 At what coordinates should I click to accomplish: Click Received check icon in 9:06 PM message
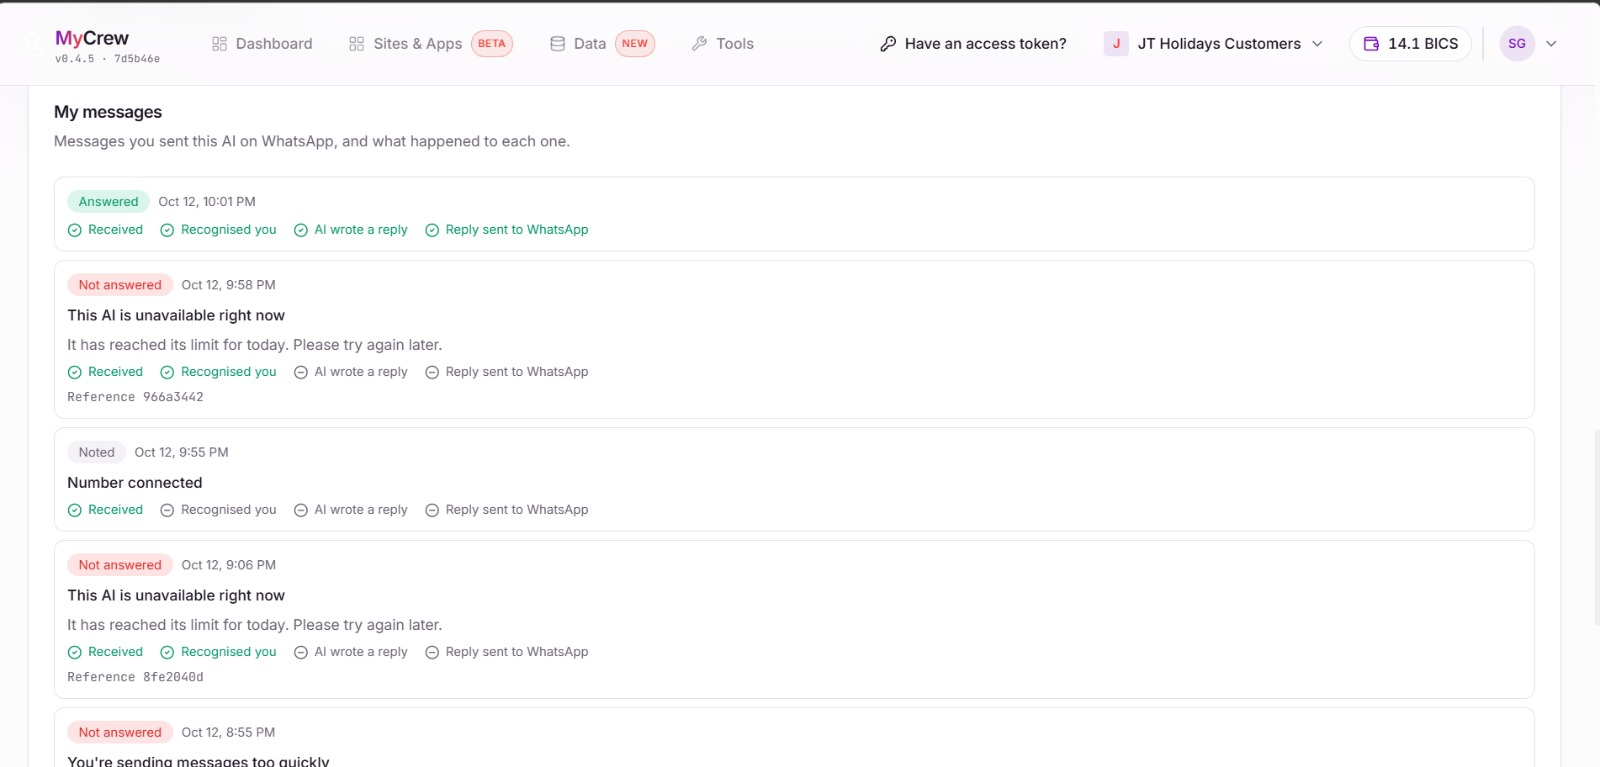click(75, 652)
